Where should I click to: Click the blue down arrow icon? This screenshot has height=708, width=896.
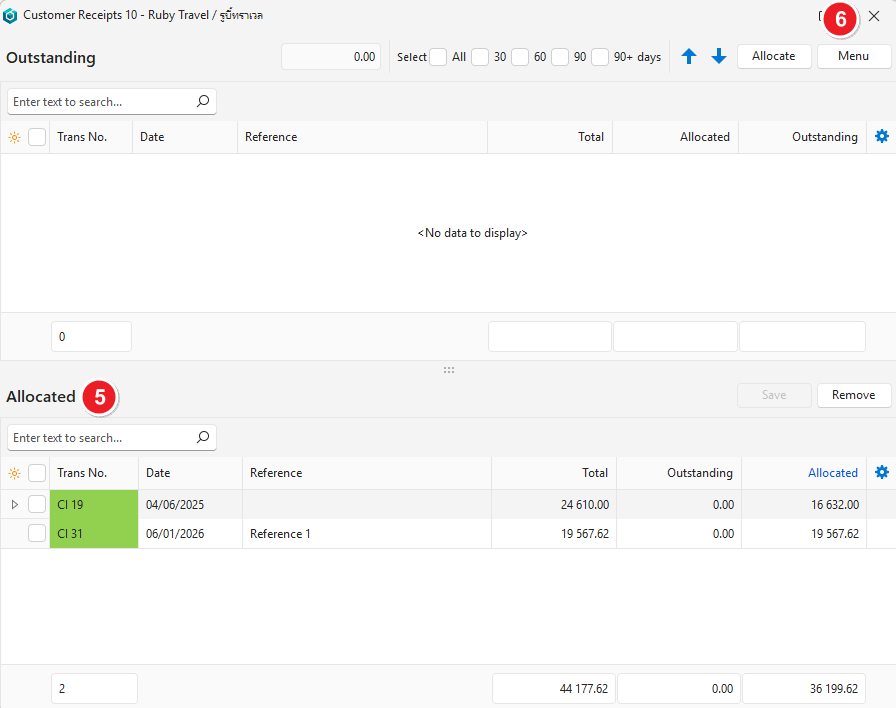pos(718,57)
